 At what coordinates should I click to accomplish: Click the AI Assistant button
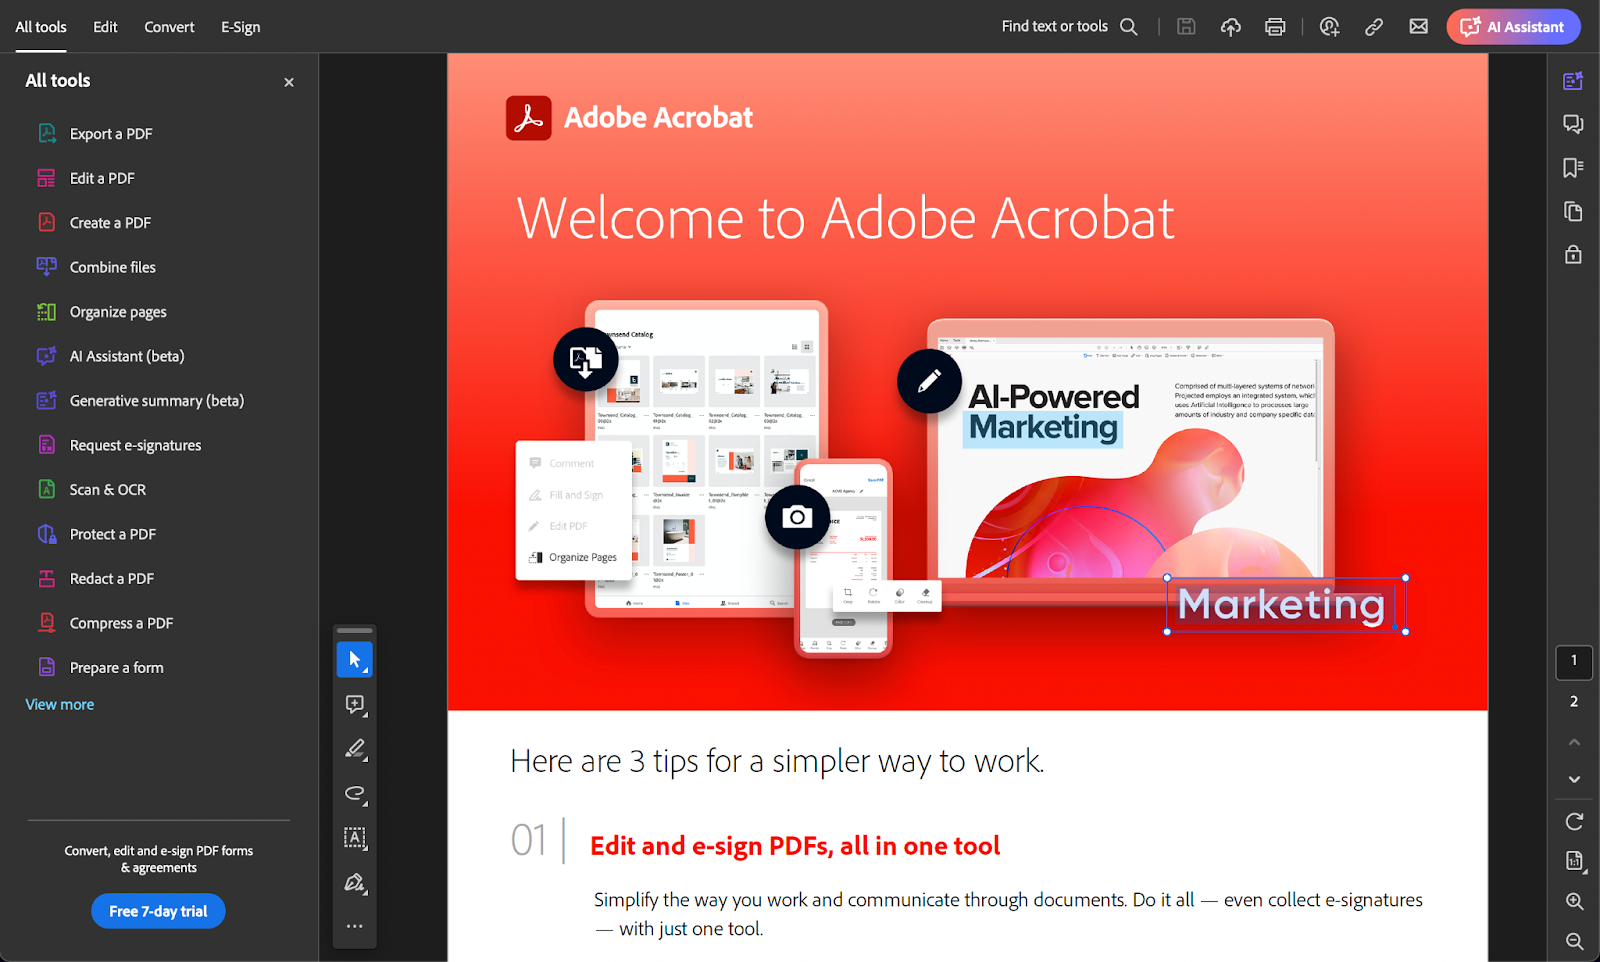click(1513, 27)
